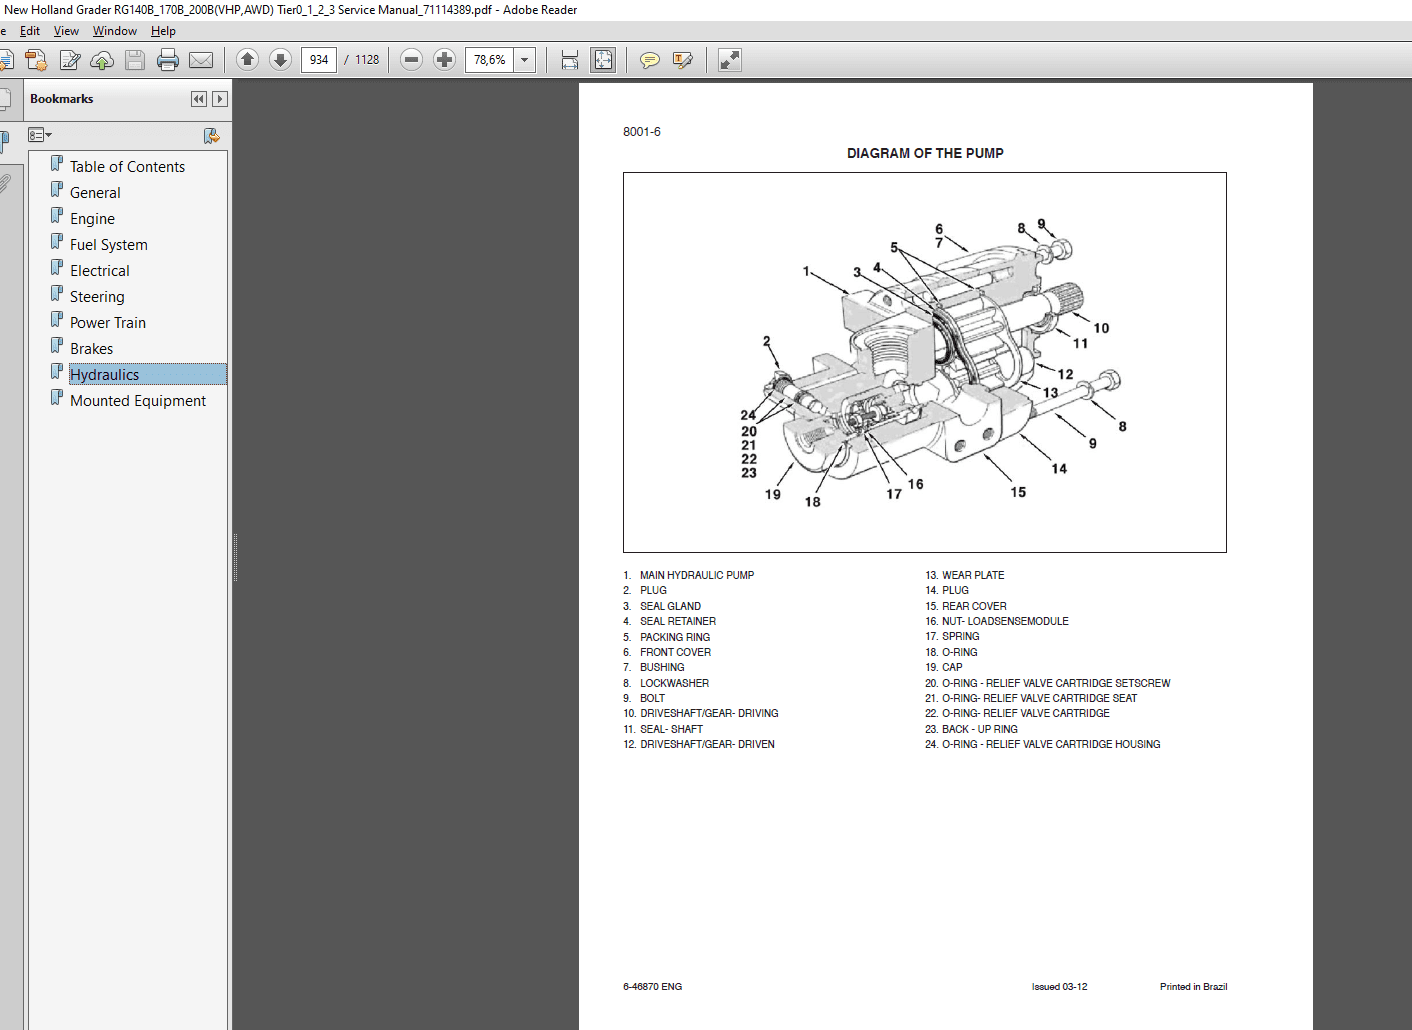The width and height of the screenshot is (1412, 1030).
Task: Click footer text Printed in Brazil
Action: pos(1193,987)
